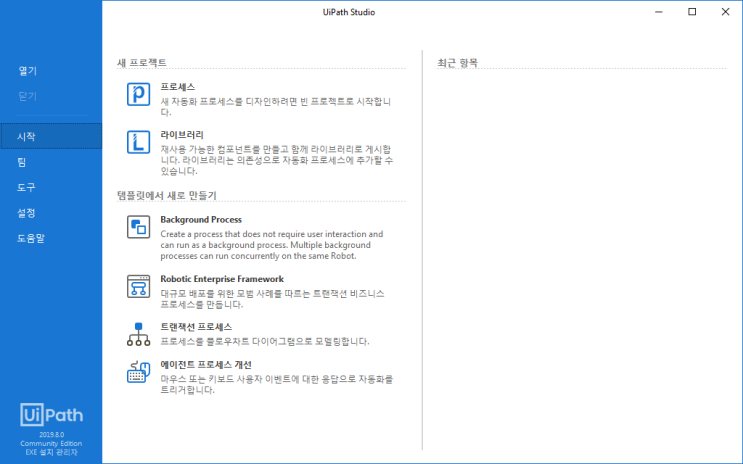Click the 프로세스 description starting '새 자동화 프로세스를'
Viewport: 743px width, 464px height.
[276, 107]
